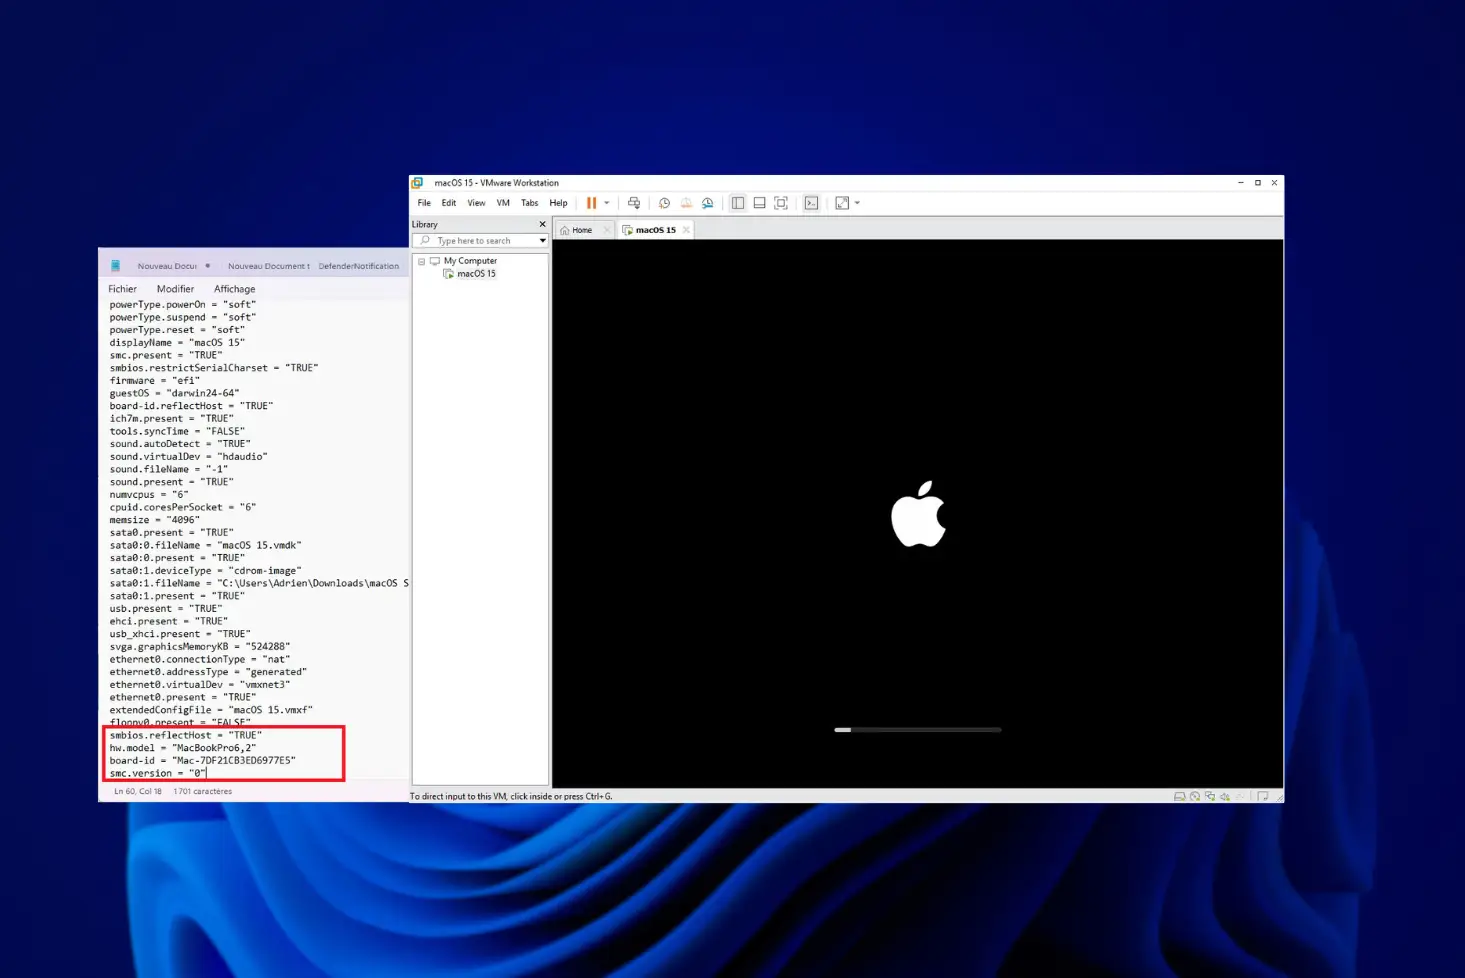
Task: Toggle the thumbnail bar view icon
Action: [760, 203]
